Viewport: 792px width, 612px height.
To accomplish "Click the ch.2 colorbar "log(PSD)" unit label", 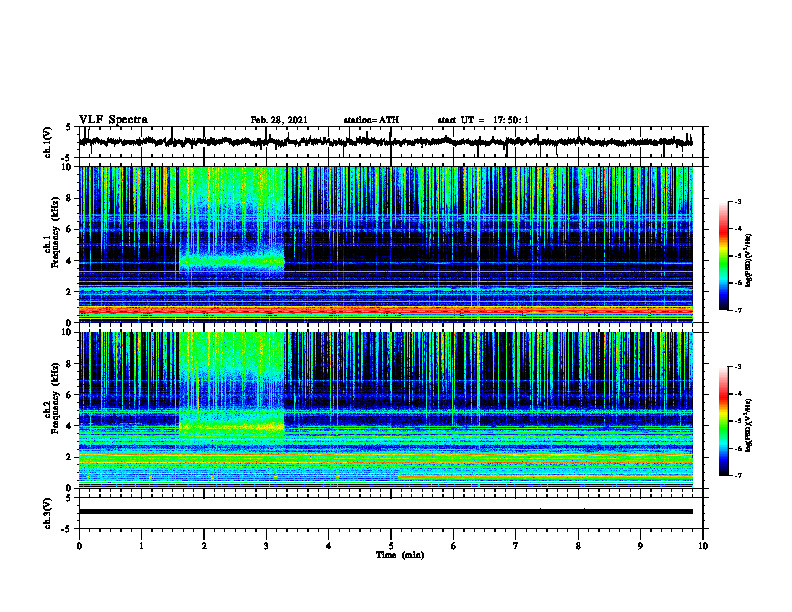I will (748, 425).
